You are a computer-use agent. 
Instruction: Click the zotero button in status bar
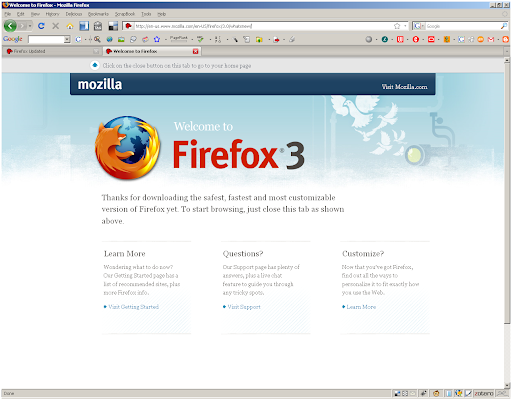click(484, 394)
